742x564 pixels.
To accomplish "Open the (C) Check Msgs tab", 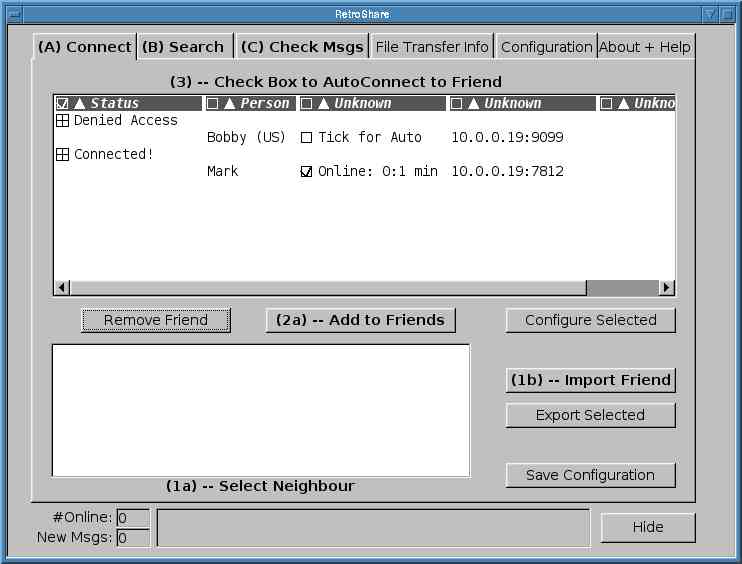I will 302,47.
